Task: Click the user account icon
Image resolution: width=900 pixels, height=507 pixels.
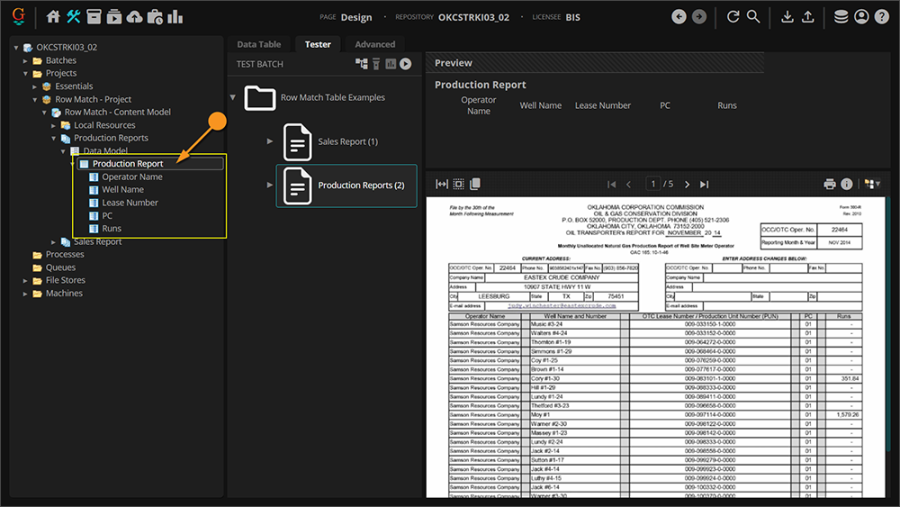Action: [861, 17]
